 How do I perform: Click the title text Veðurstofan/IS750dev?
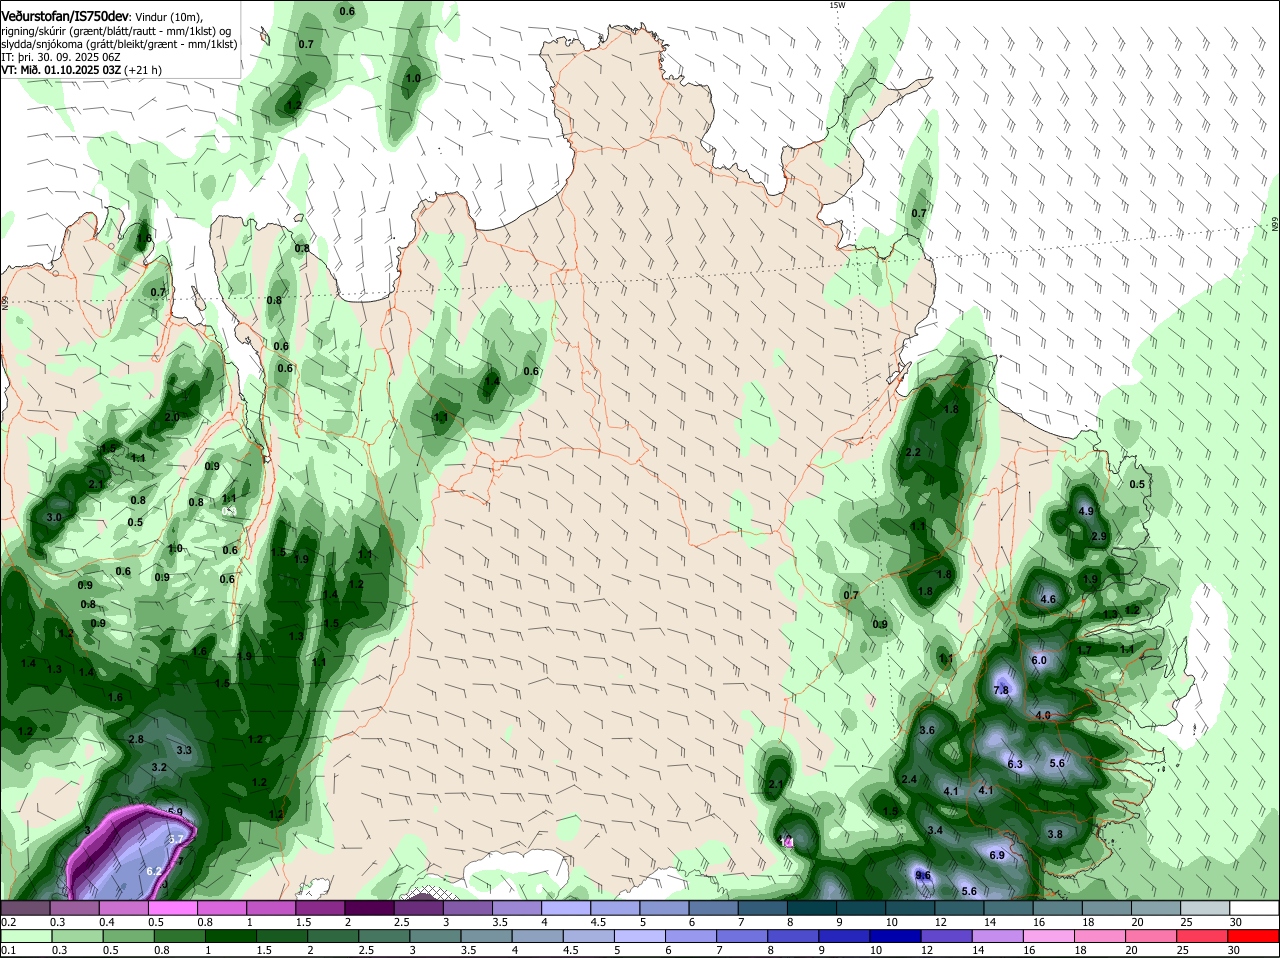pos(66,17)
